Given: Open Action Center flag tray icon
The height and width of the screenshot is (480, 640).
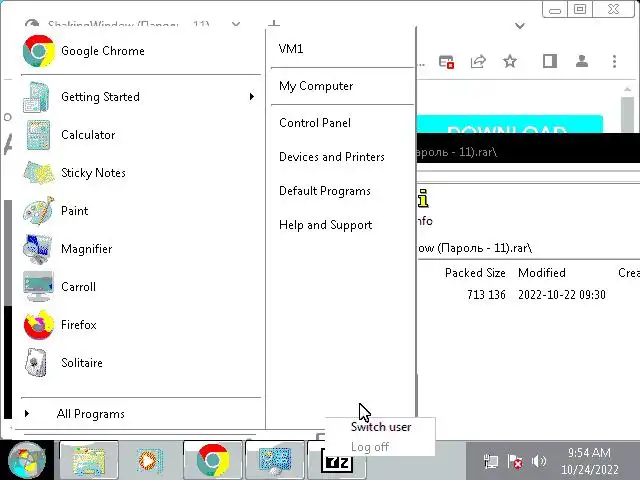Looking at the screenshot, I should pyautogui.click(x=515, y=462).
